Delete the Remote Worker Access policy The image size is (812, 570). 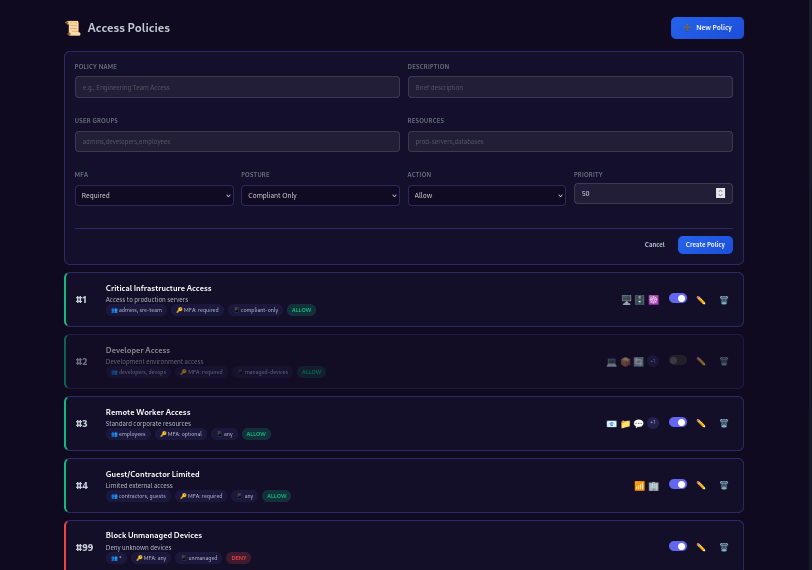click(x=724, y=423)
